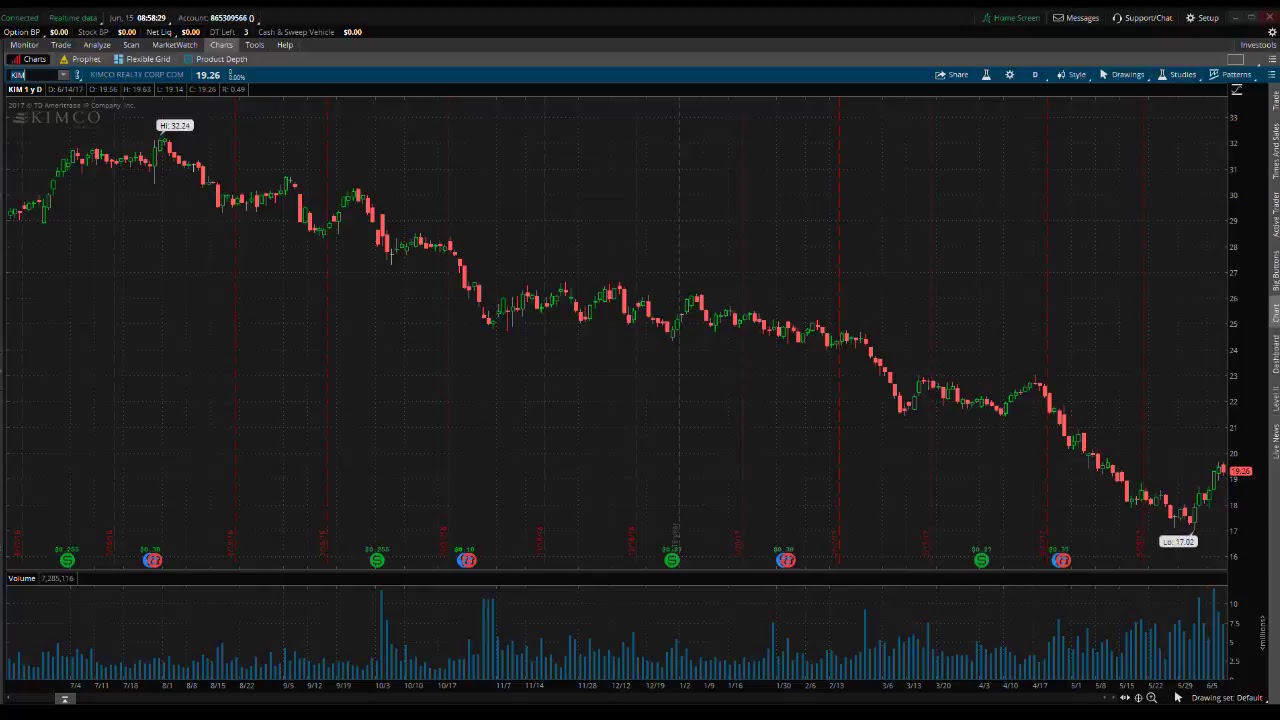Open Support/Chat
Image resolution: width=1280 pixels, height=720 pixels.
1142,18
